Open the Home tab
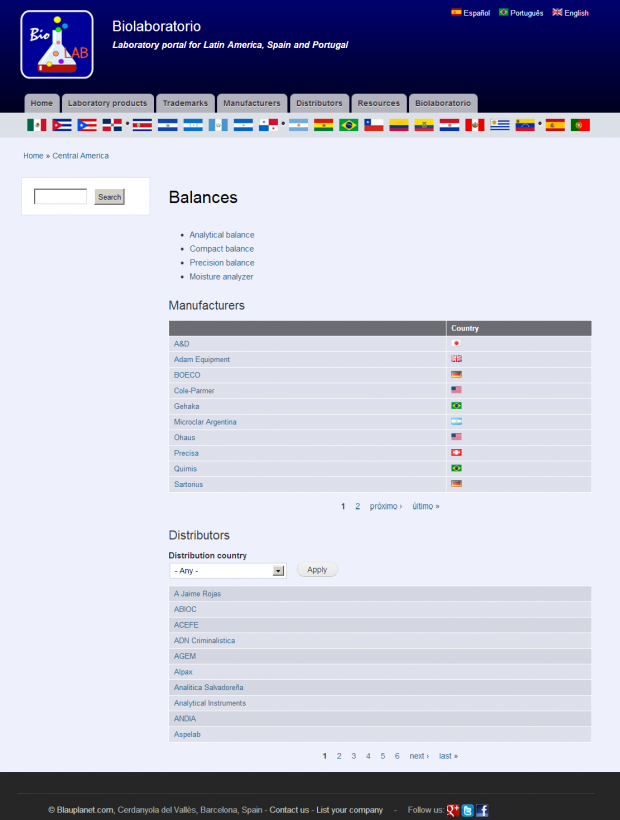Image resolution: width=620 pixels, height=820 pixels. tap(42, 103)
